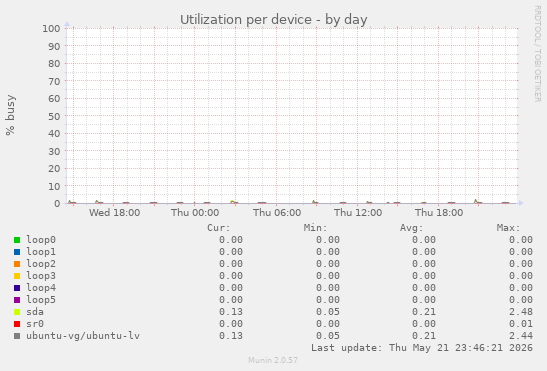Screen dimensions: 547x371
Task: Click the 50 y-axis tick label
Action: pyautogui.click(x=54, y=116)
